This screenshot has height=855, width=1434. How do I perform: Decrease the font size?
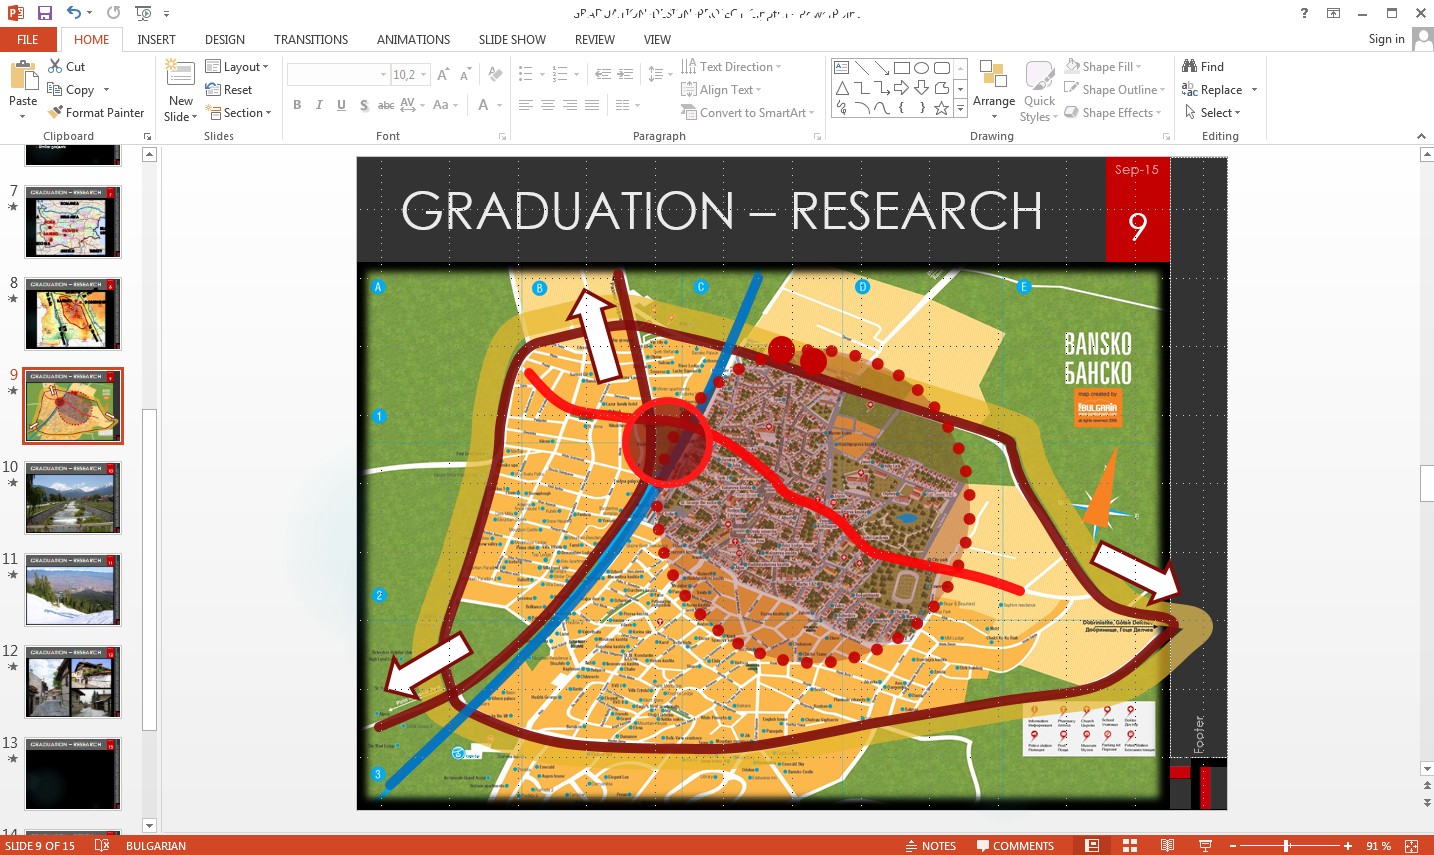pos(466,75)
